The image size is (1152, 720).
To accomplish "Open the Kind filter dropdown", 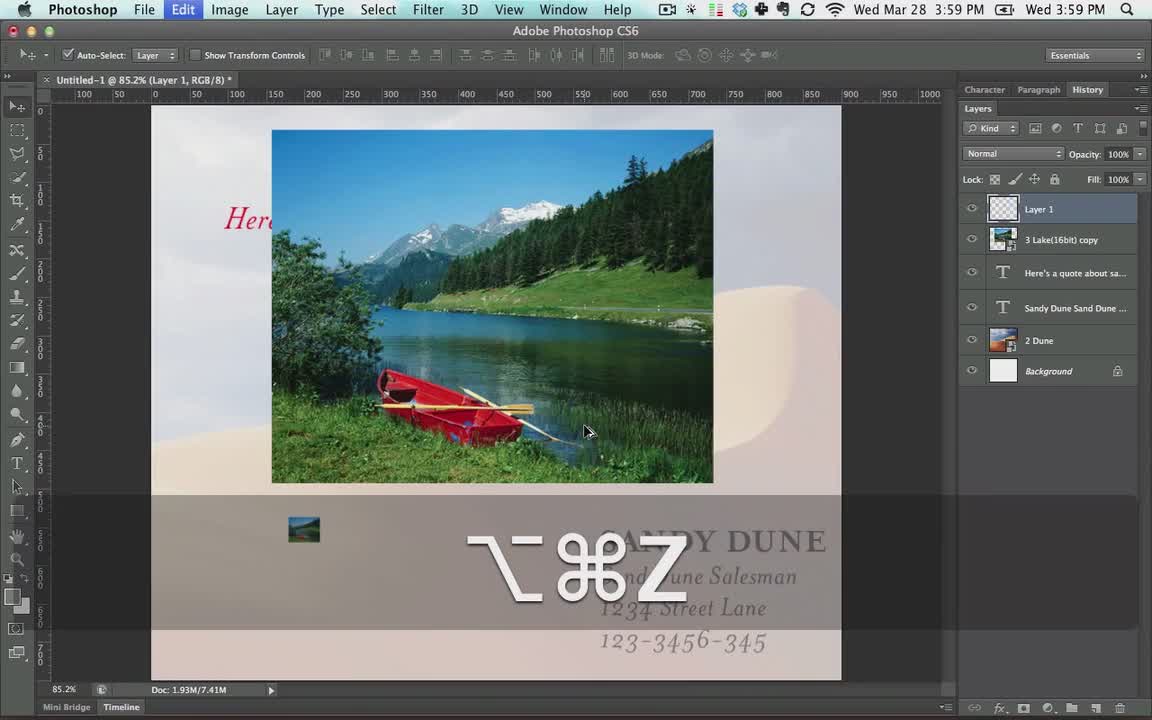I will pyautogui.click(x=991, y=129).
